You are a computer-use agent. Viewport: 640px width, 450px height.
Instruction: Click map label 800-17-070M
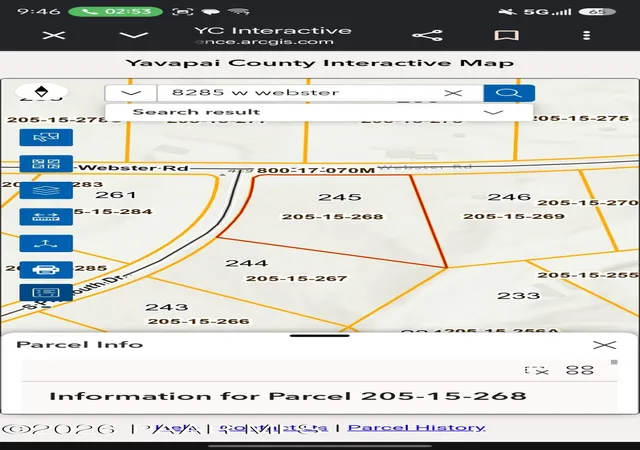click(316, 170)
